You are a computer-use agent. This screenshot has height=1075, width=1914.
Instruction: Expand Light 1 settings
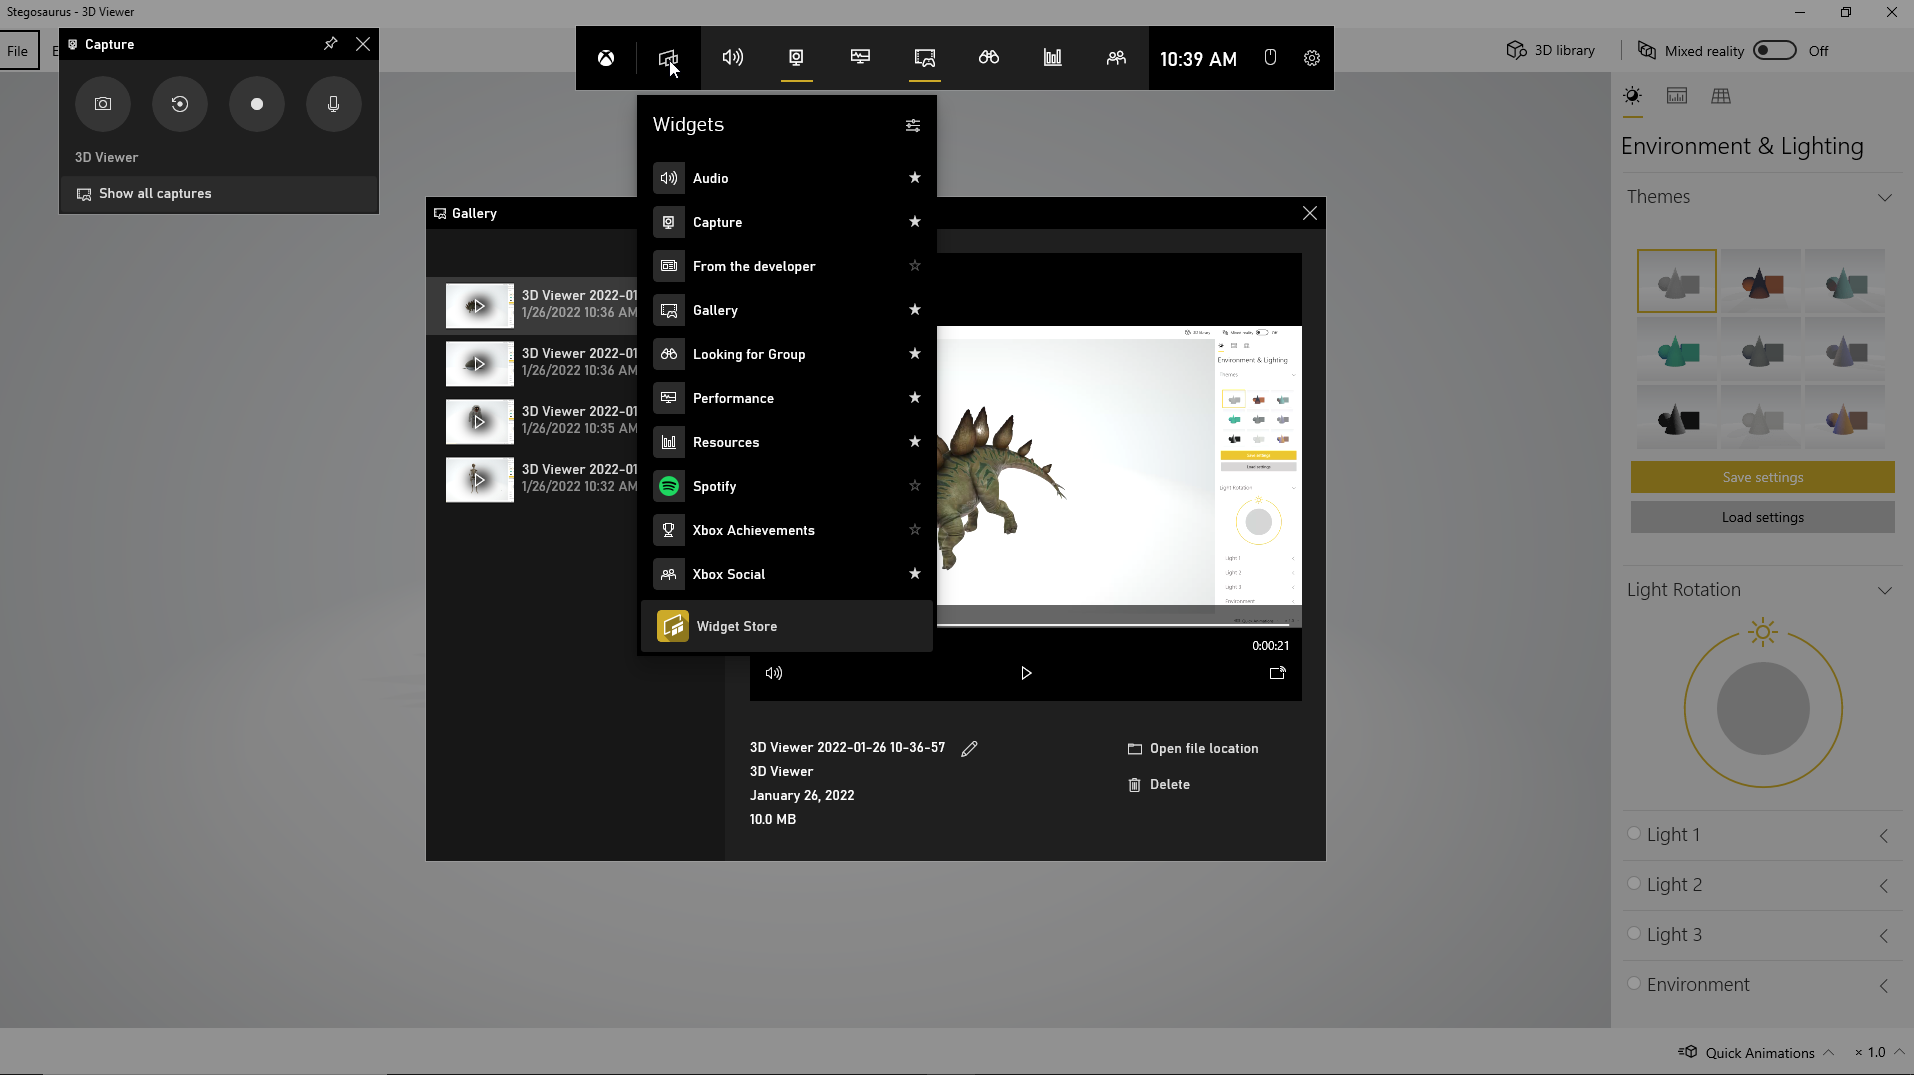click(x=1884, y=836)
